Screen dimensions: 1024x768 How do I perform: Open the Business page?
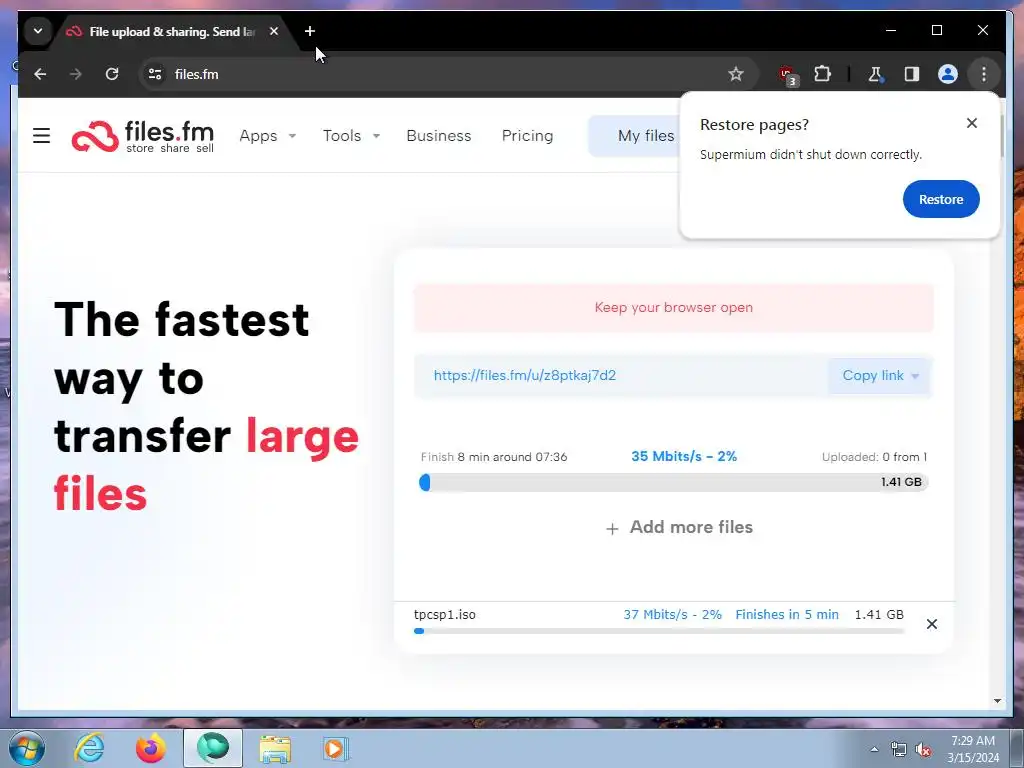[439, 136]
